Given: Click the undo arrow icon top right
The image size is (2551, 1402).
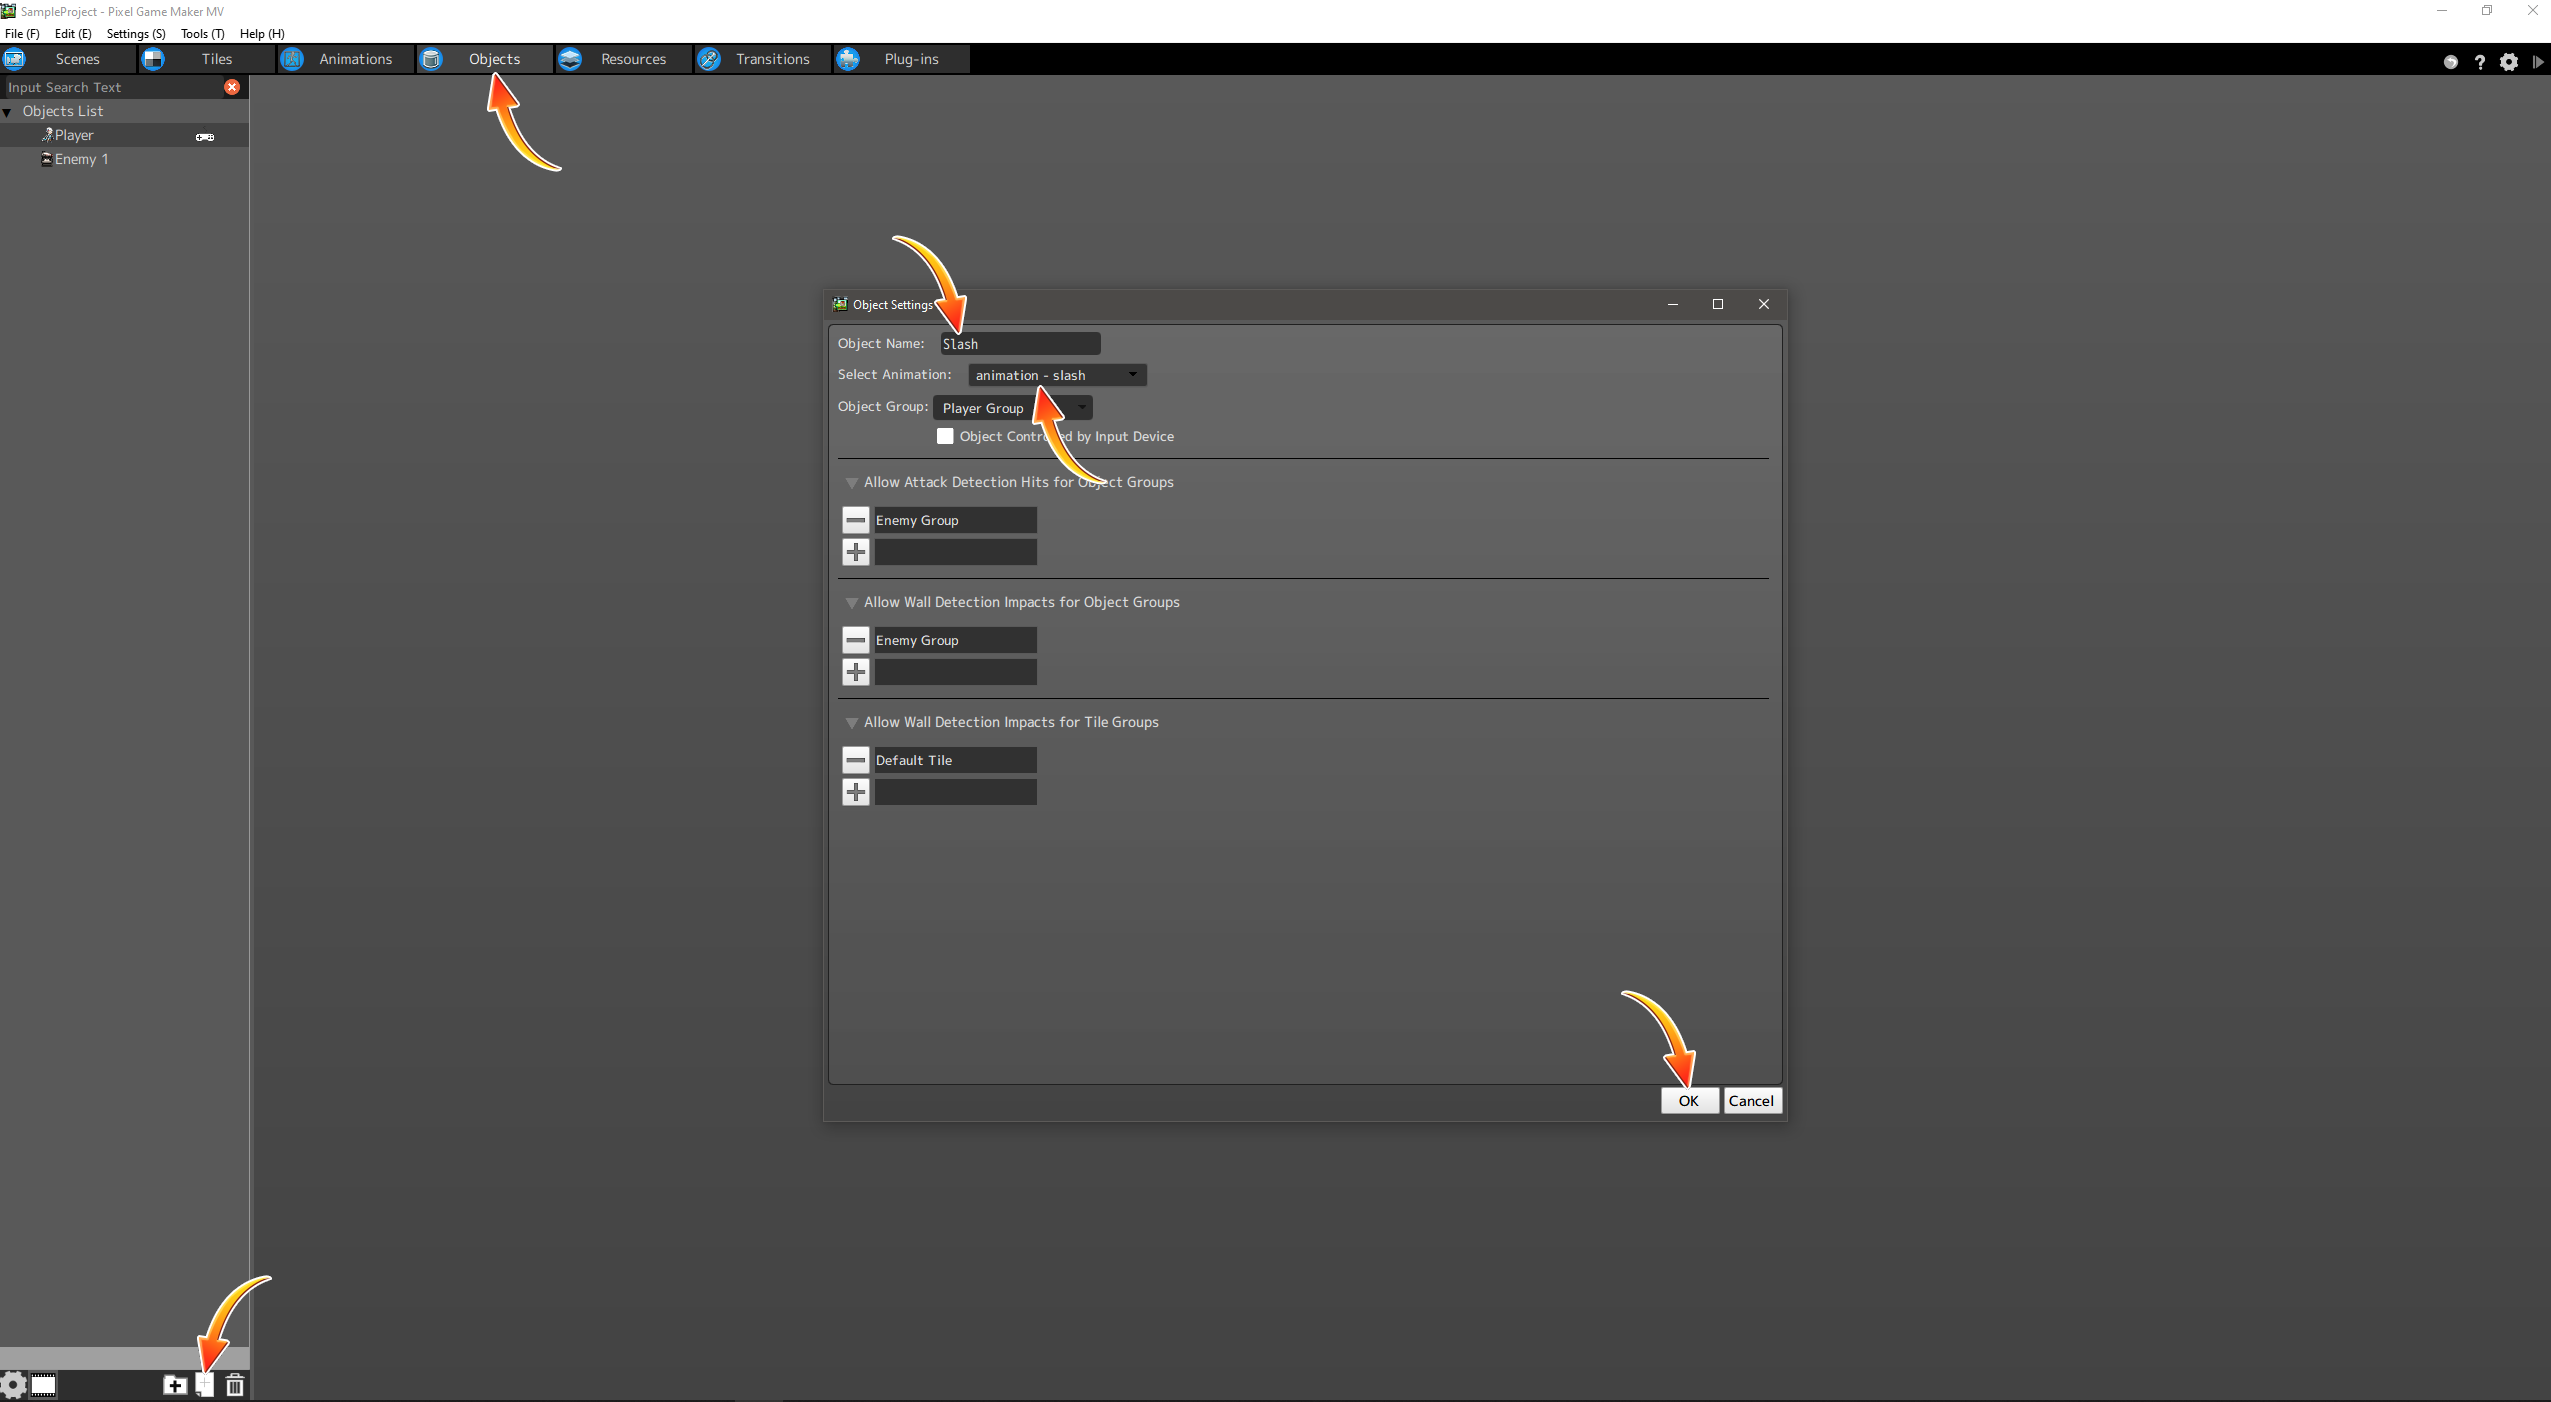Looking at the screenshot, I should (x=2450, y=62).
